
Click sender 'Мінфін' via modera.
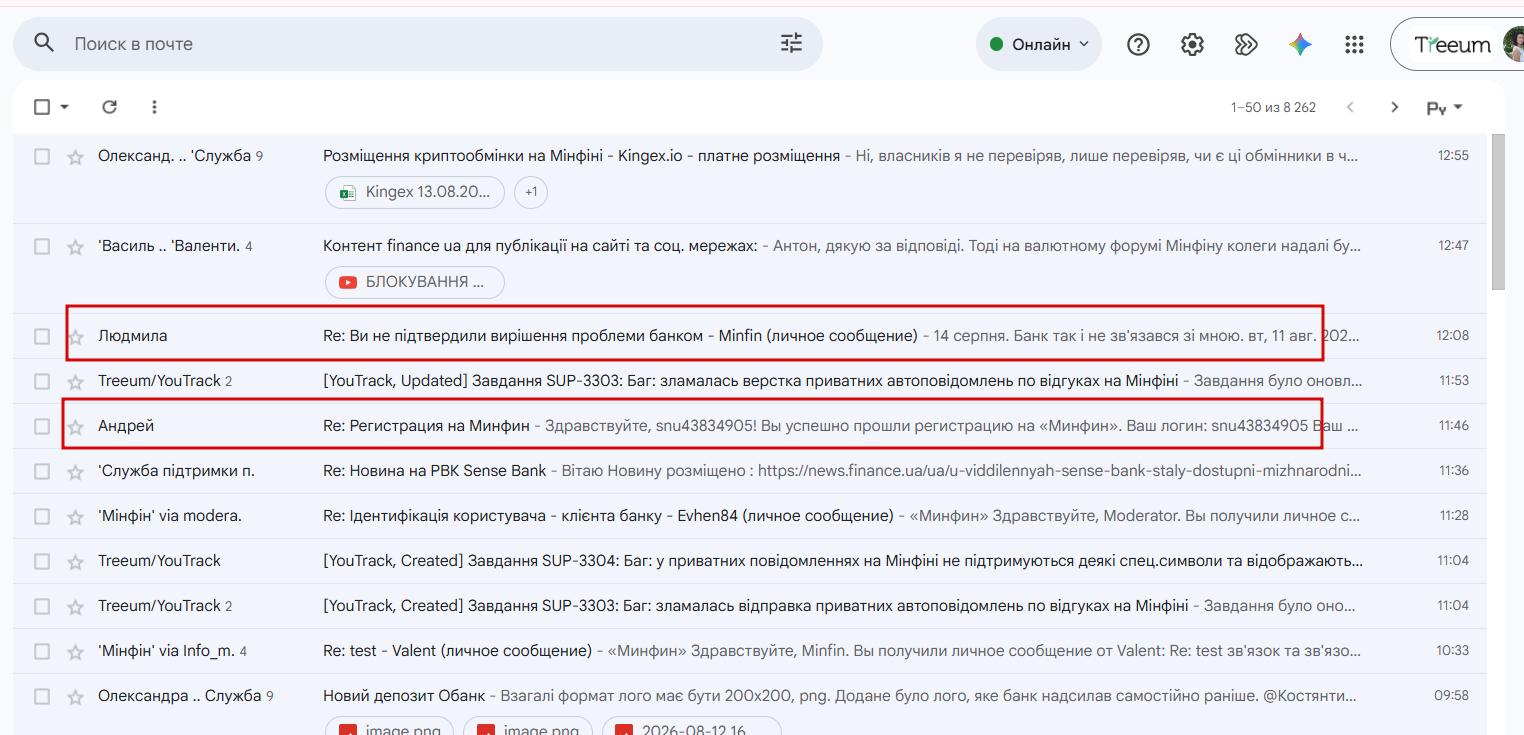click(170, 516)
